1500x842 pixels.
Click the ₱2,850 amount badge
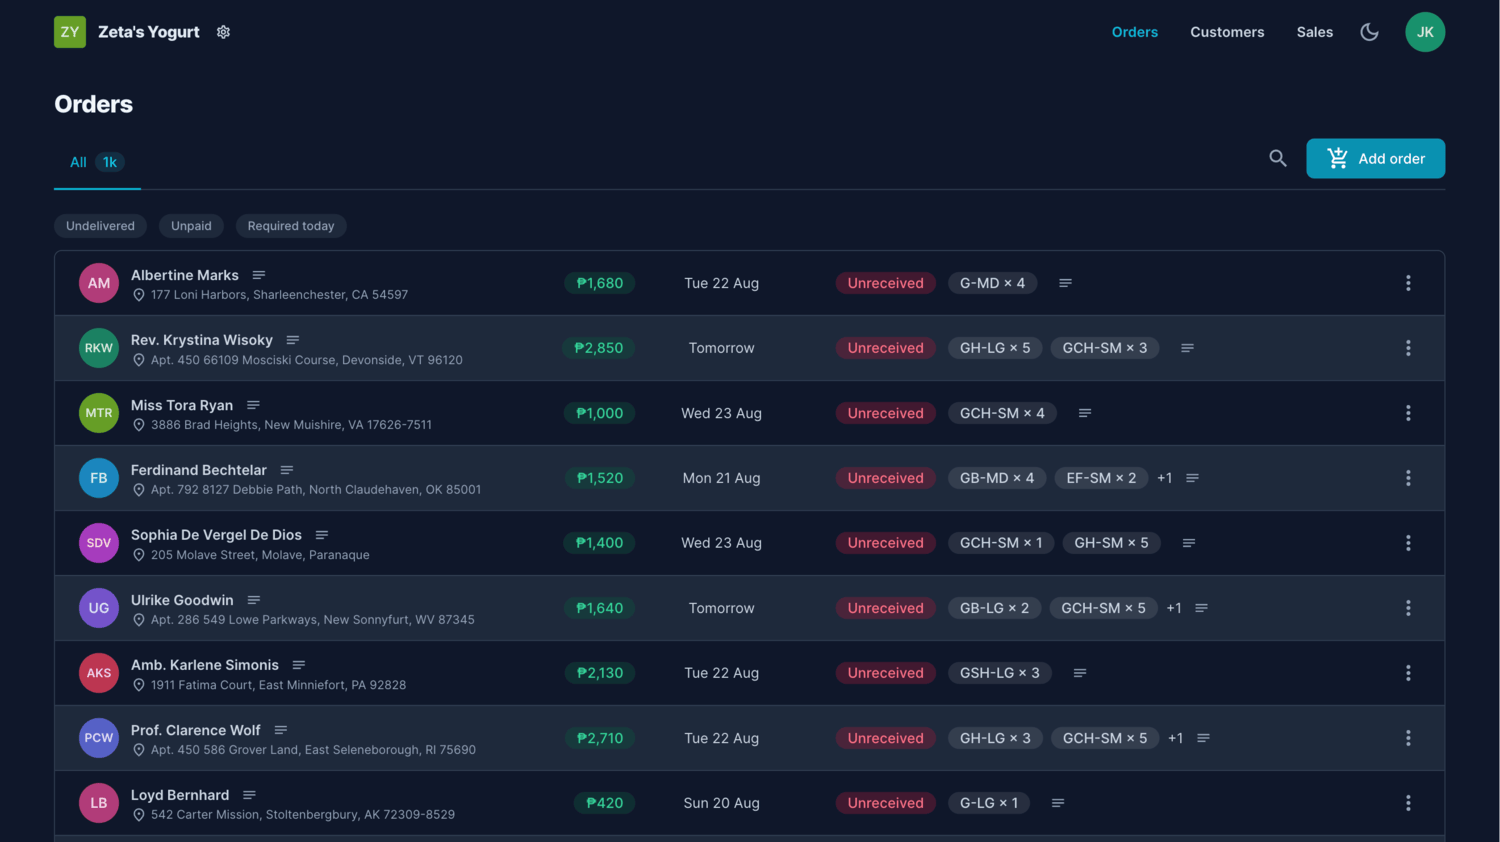click(599, 348)
